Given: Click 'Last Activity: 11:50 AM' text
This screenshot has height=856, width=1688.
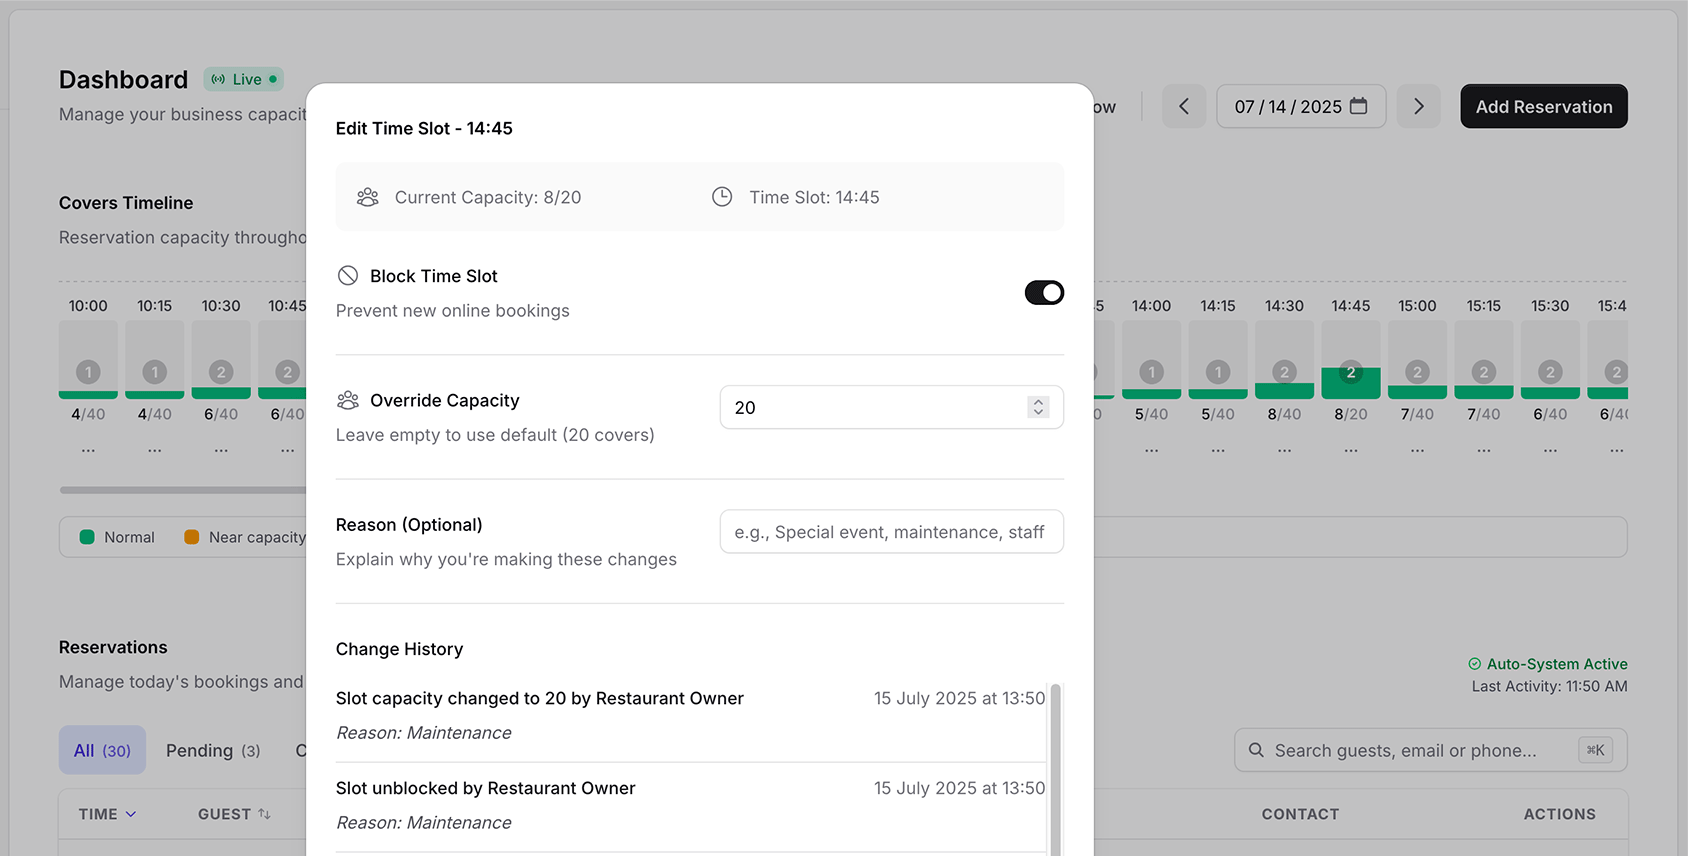Looking at the screenshot, I should tap(1549, 686).
